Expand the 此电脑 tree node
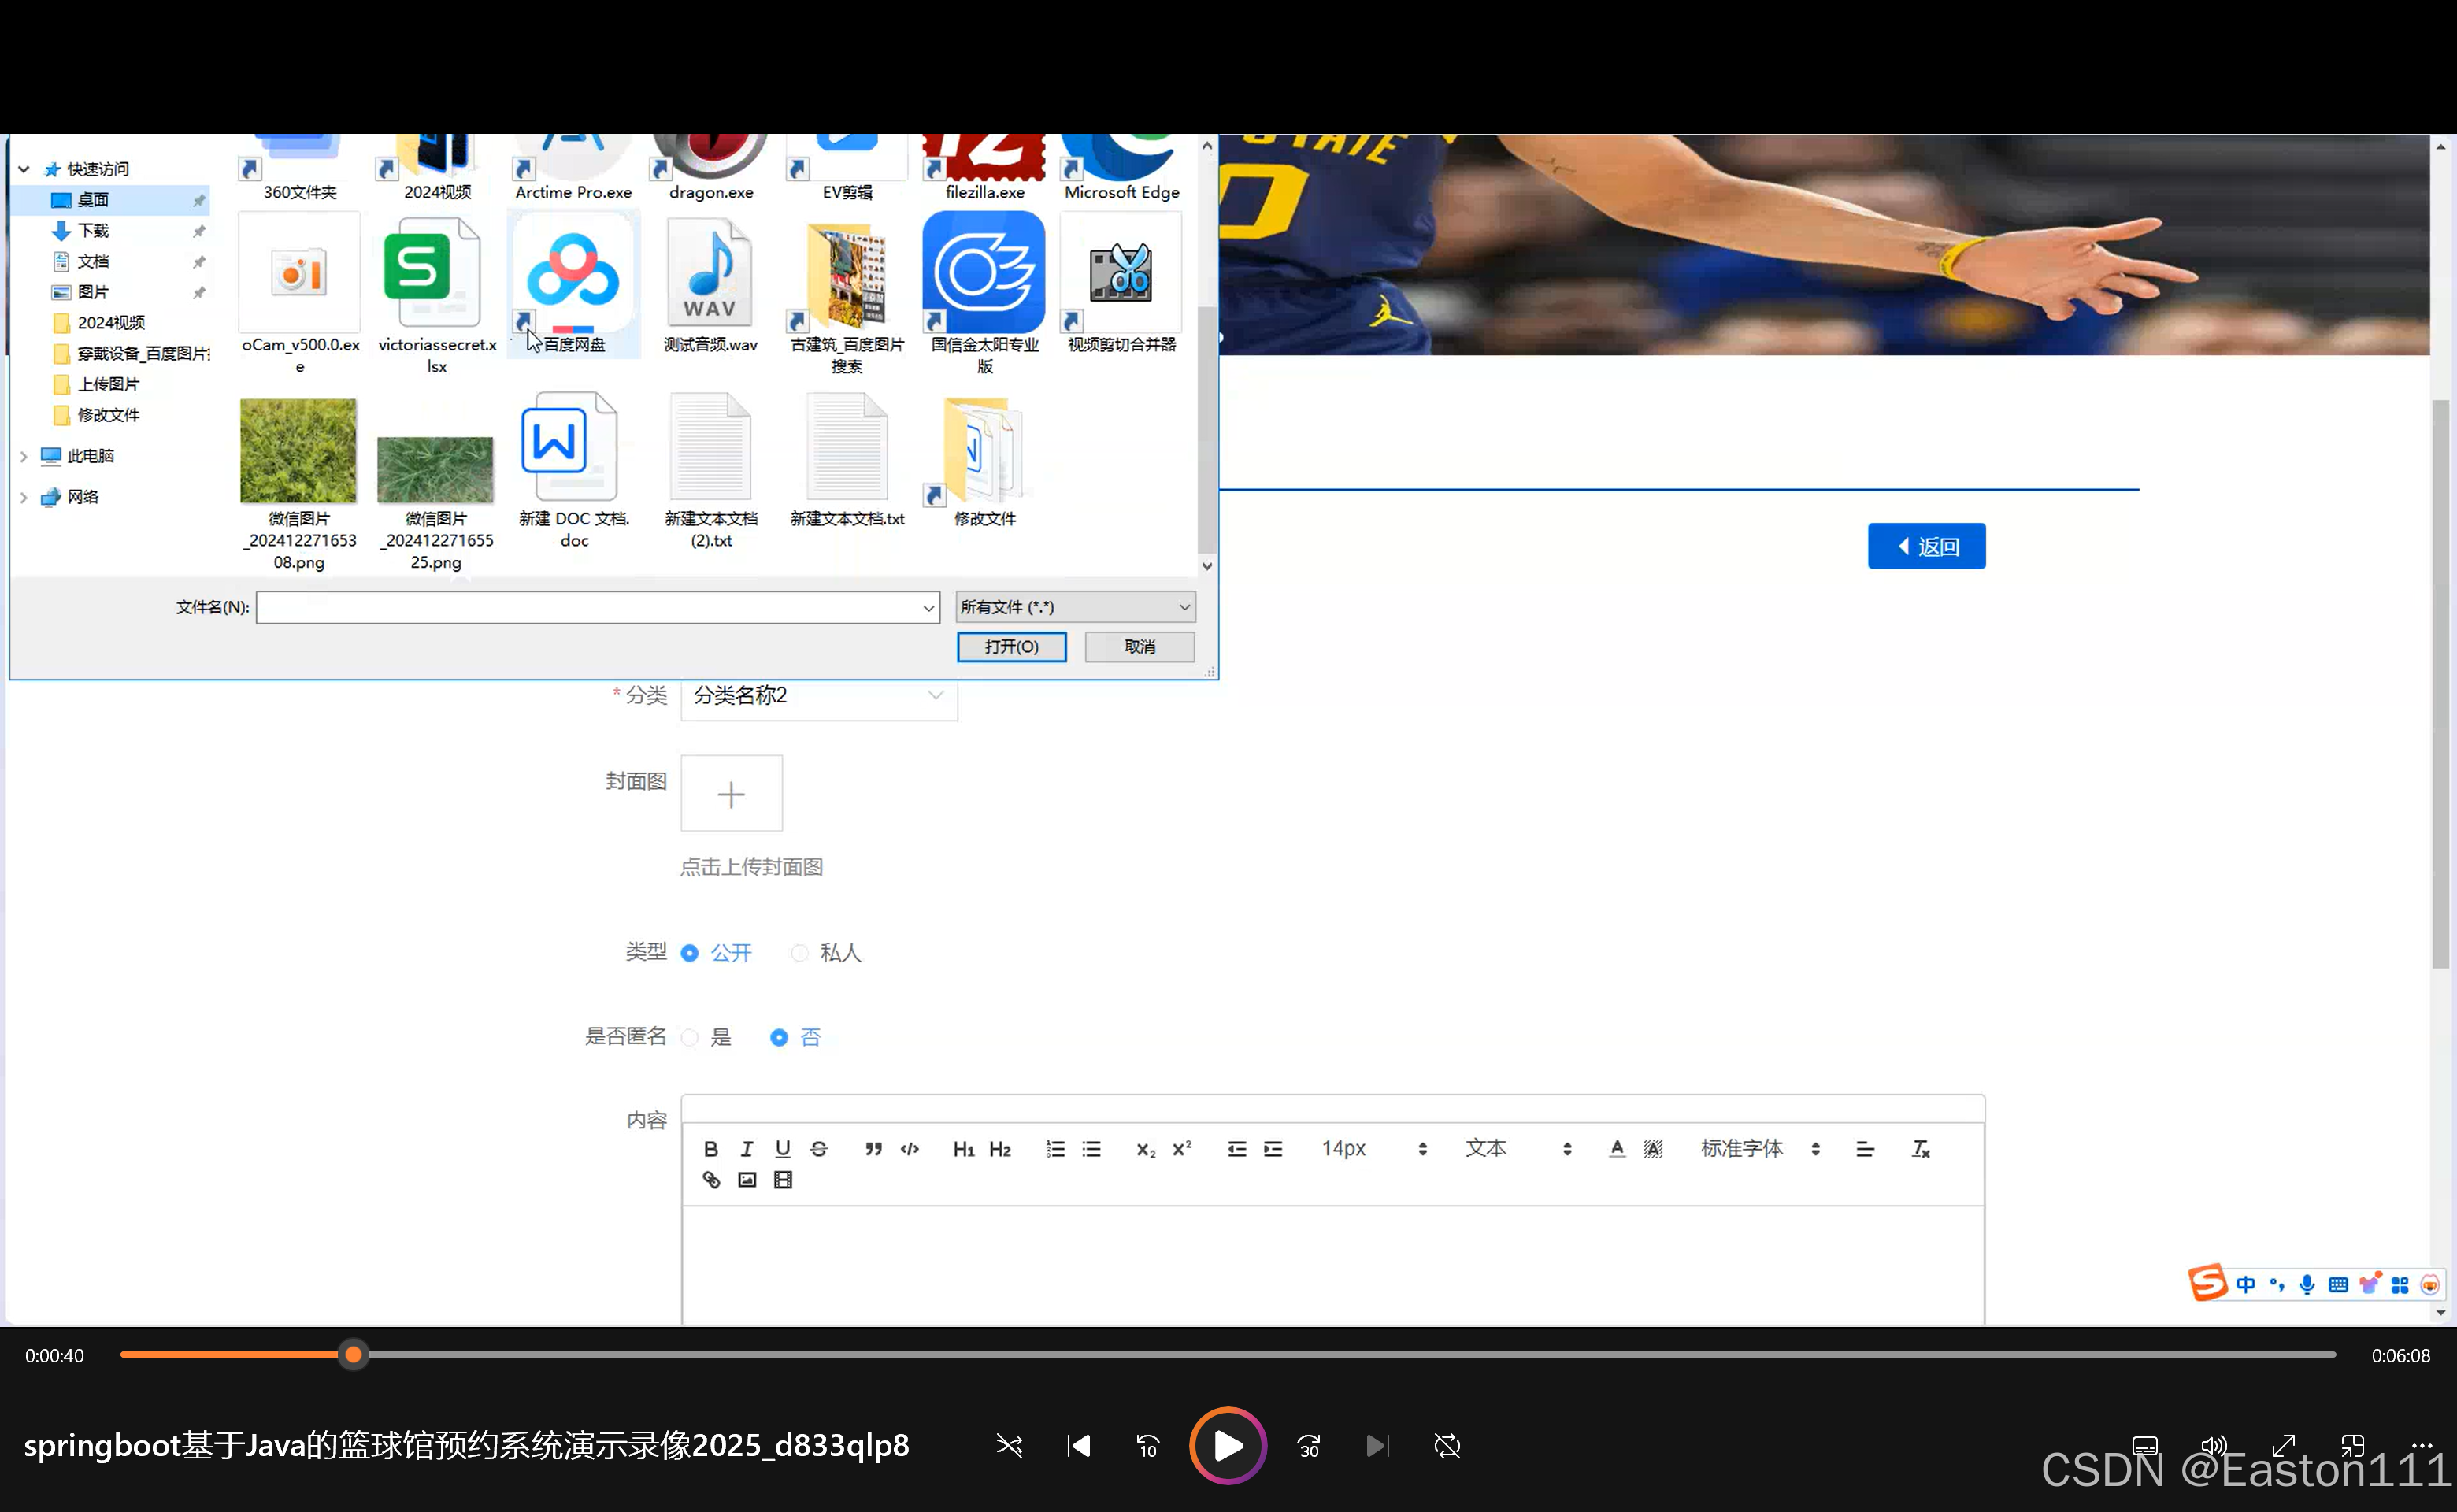The image size is (2457, 1512). (23, 456)
